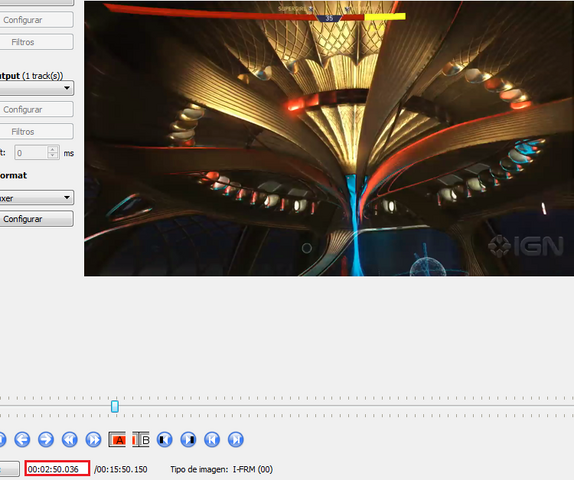Click the '(1 track(s))' audio output label
Viewport: 574px width, 480px height.
click(x=42, y=76)
